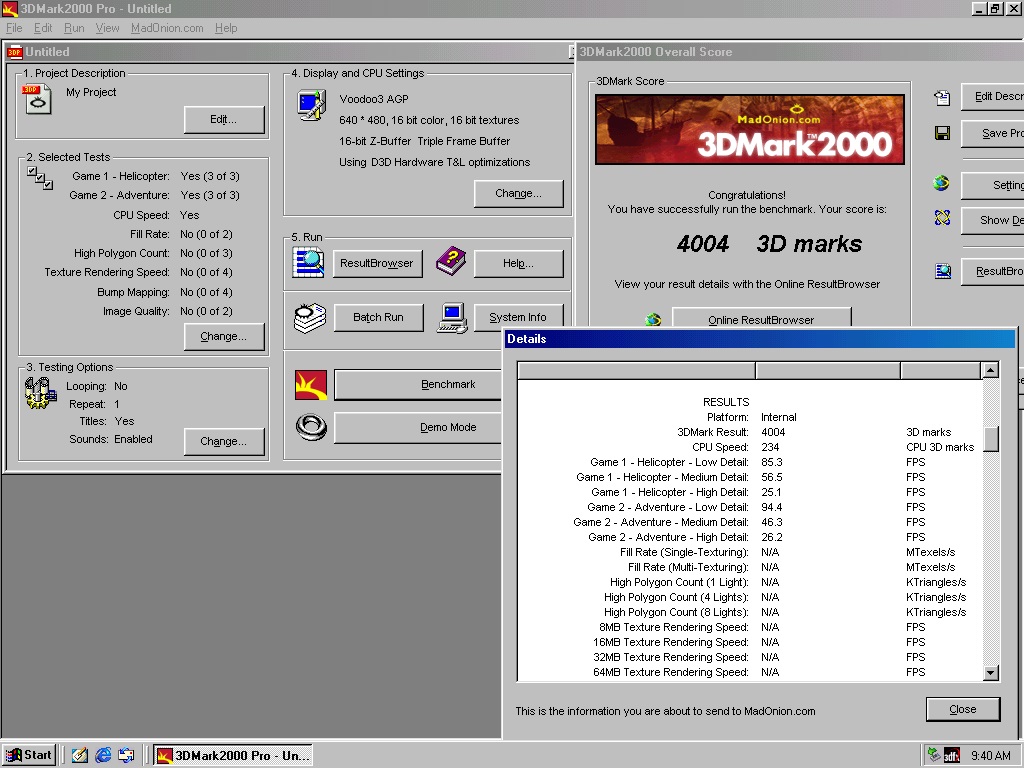Click the ResultBrowser magnifier icon
The width and height of the screenshot is (1024, 768).
[308, 263]
